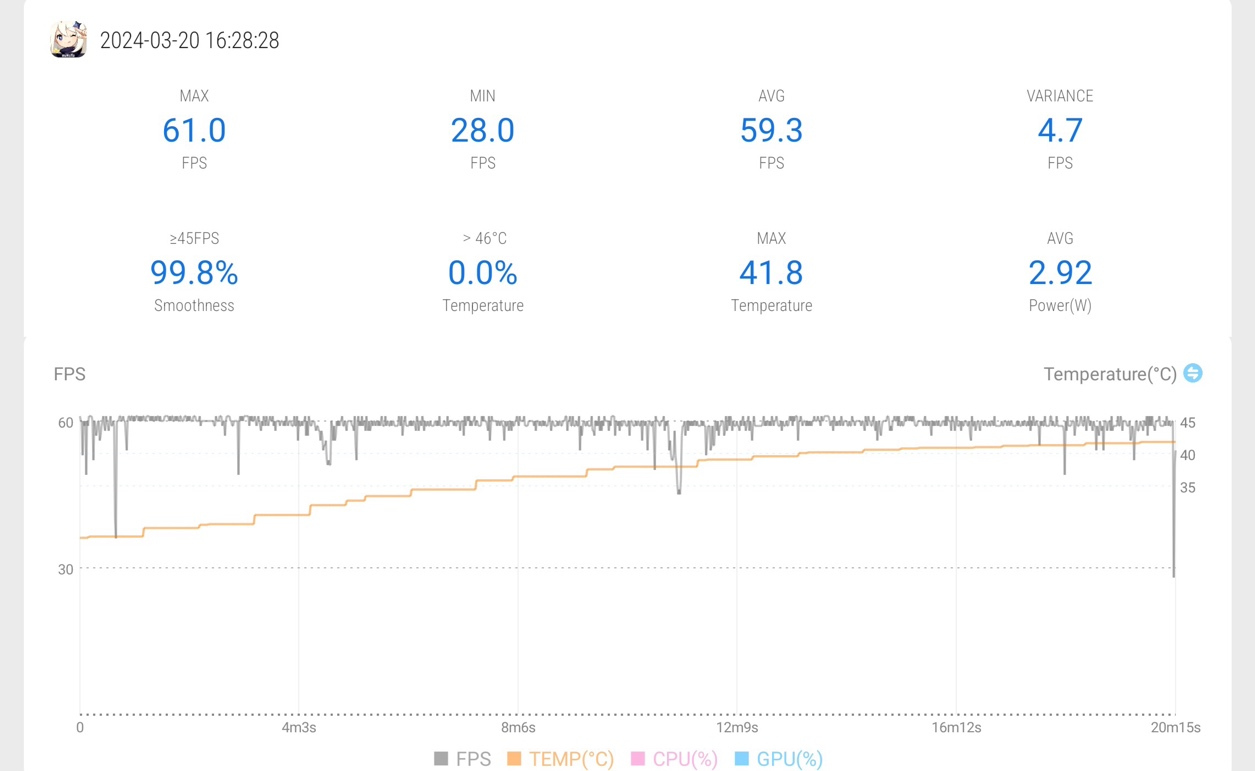Enable the CPU(%) series in the legend
The height and width of the screenshot is (771, 1255).
tap(674, 759)
